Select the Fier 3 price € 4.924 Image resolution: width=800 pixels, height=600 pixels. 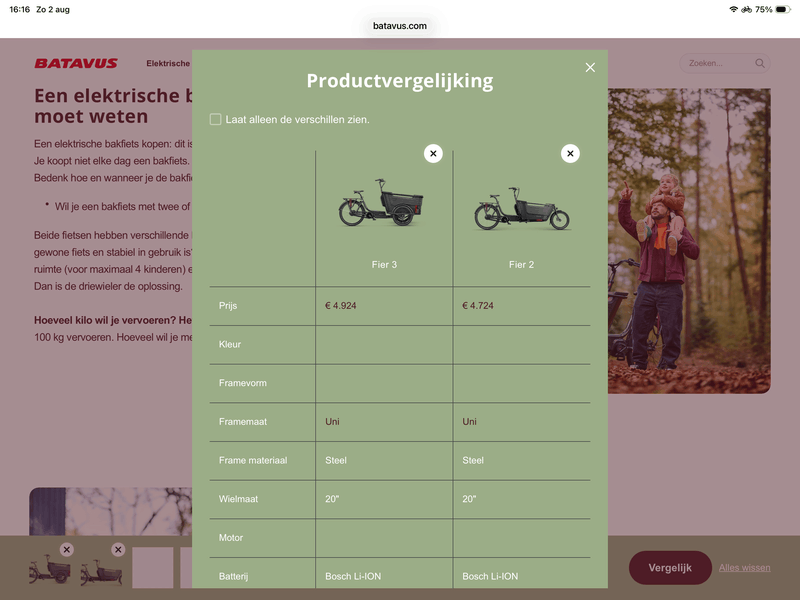pos(341,306)
